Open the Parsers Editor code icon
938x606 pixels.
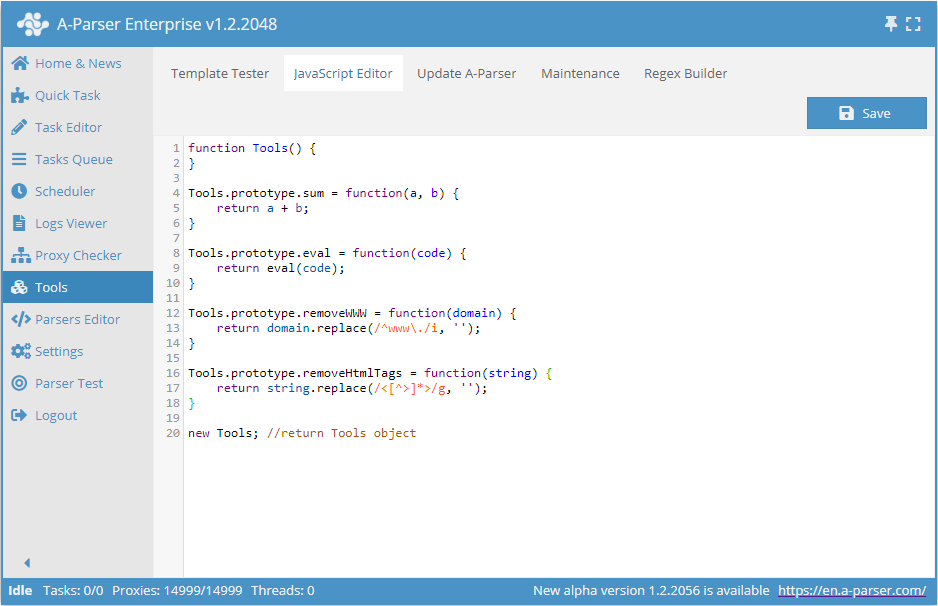[x=20, y=319]
